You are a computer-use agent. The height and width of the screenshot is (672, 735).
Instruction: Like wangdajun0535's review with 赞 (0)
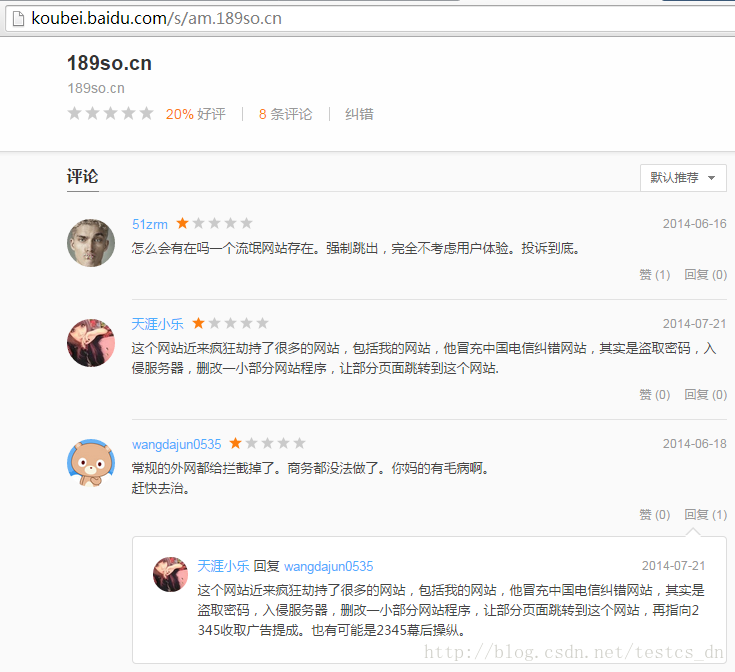(654, 515)
